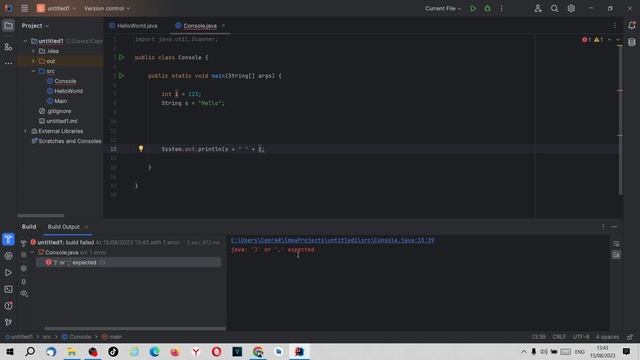
Task: Open the Notifications bell
Action: coord(632,26)
